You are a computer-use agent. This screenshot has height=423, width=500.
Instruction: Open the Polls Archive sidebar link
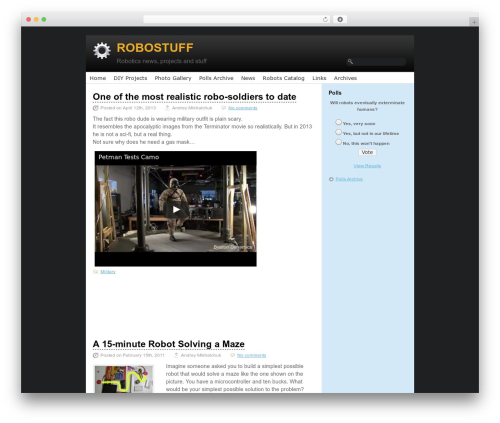coord(349,179)
